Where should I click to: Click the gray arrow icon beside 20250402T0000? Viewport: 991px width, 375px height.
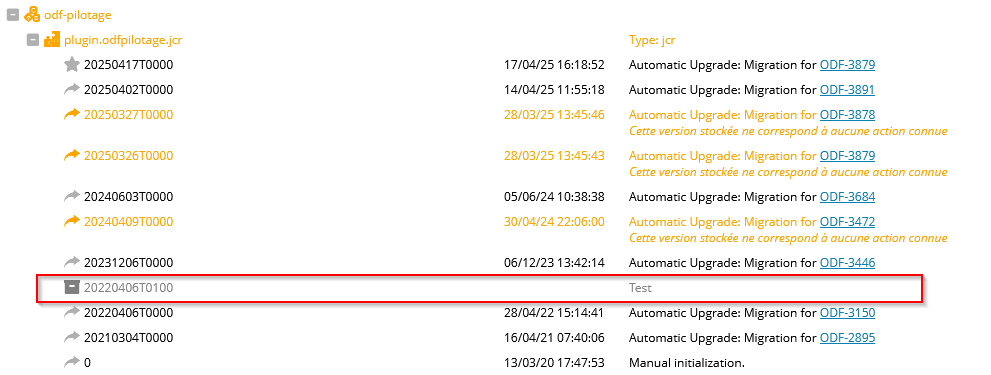click(x=72, y=89)
